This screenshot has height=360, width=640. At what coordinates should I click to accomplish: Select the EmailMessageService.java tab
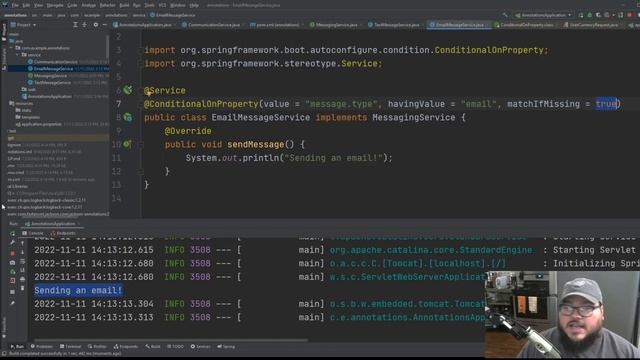click(x=459, y=25)
